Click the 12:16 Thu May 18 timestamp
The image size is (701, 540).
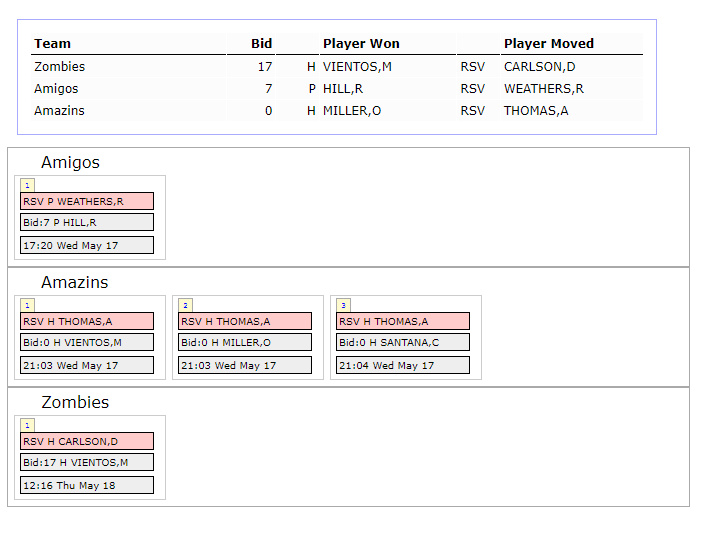click(87, 485)
